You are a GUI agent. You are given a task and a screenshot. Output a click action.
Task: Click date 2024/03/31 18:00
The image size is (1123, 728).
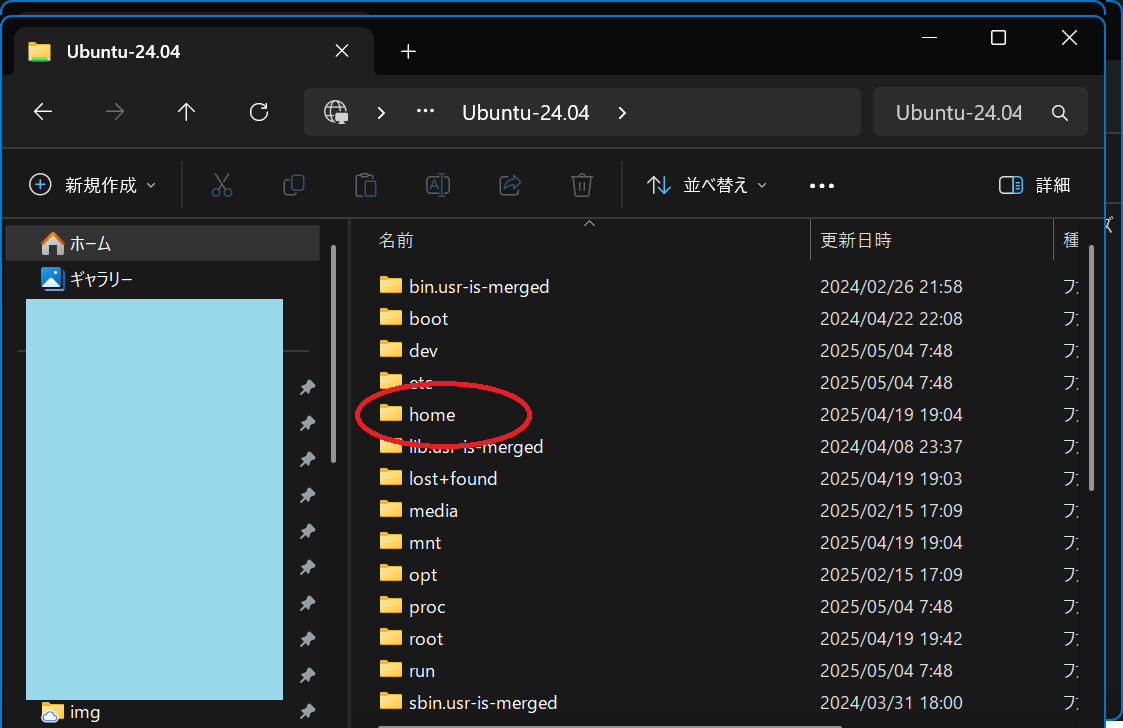891,703
